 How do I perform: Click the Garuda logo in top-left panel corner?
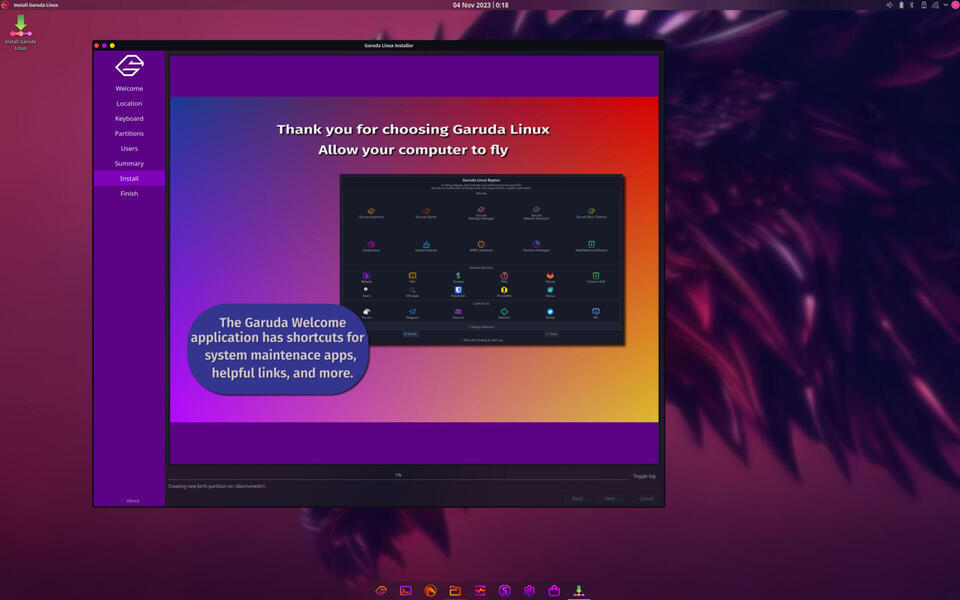5,5
